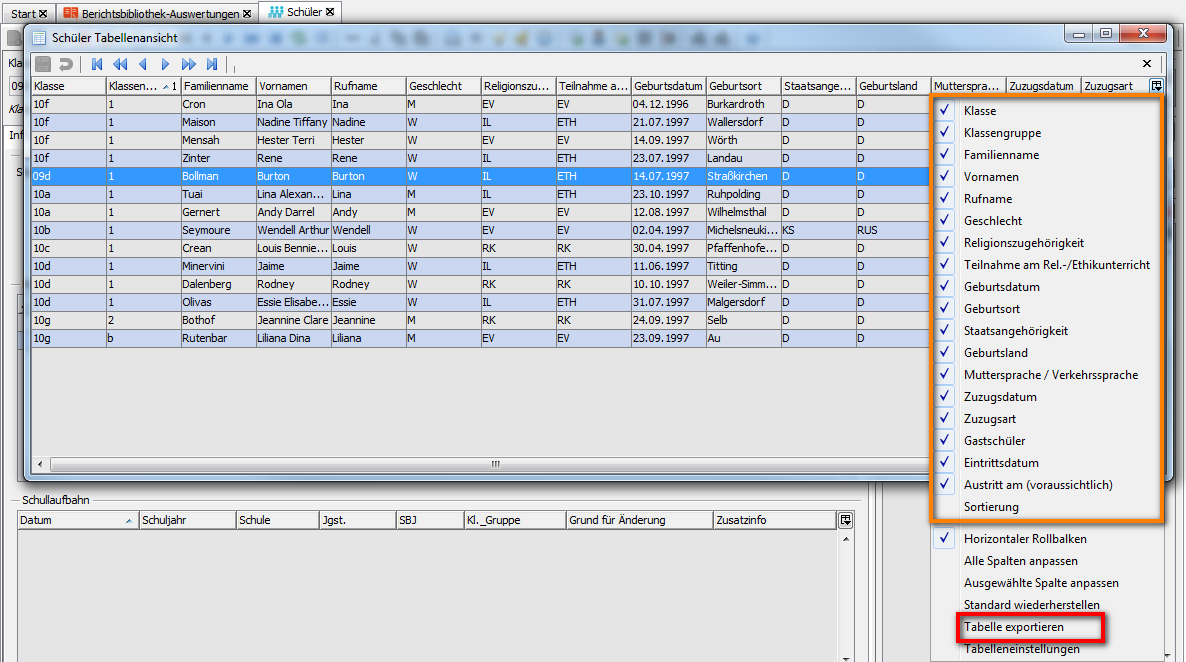Close the Tabellenansicht toolbar panel with X
This screenshot has width=1186, height=662.
pos(1147,64)
